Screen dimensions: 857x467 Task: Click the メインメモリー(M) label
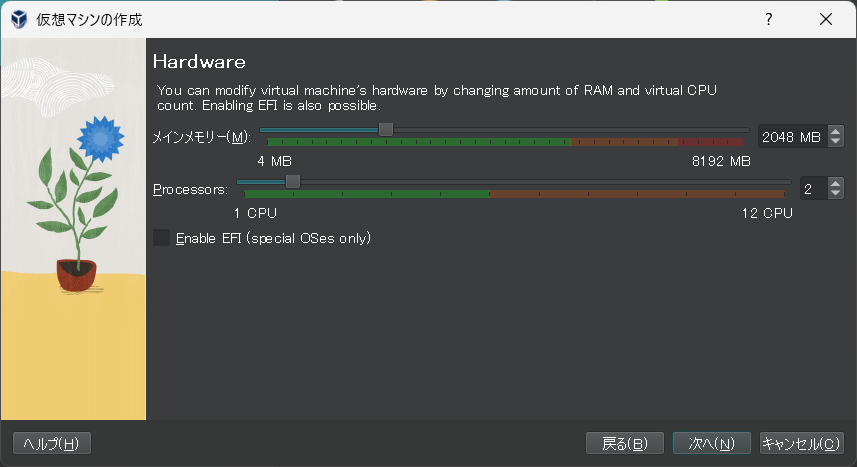(201, 136)
